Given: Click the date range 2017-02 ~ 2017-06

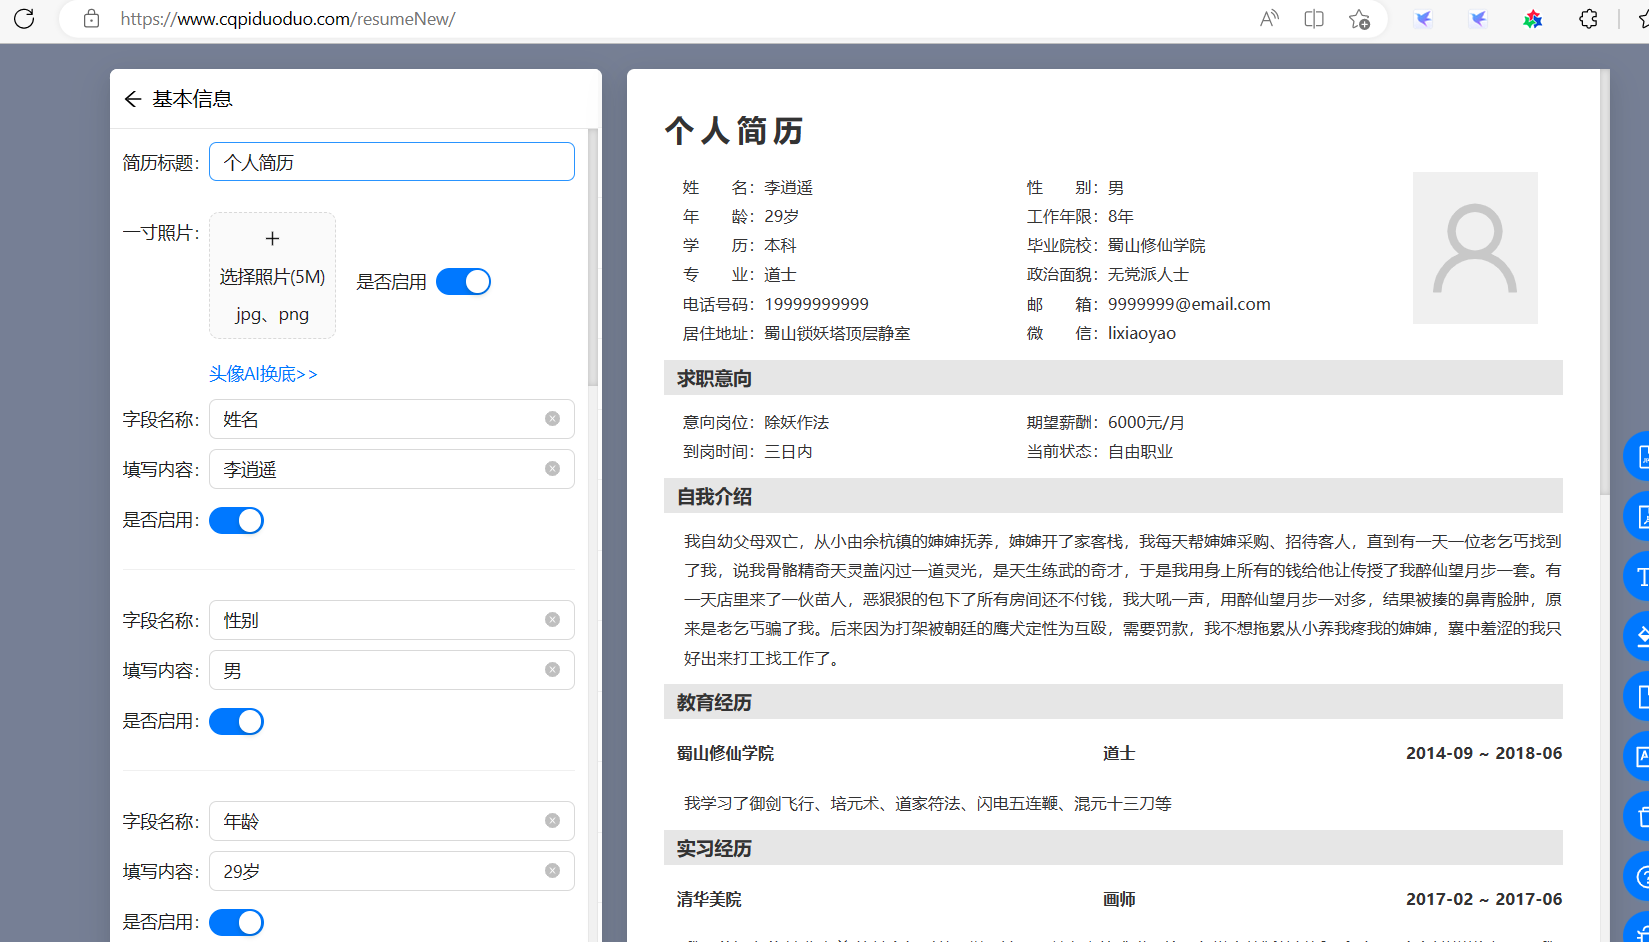Looking at the screenshot, I should point(1484,899).
